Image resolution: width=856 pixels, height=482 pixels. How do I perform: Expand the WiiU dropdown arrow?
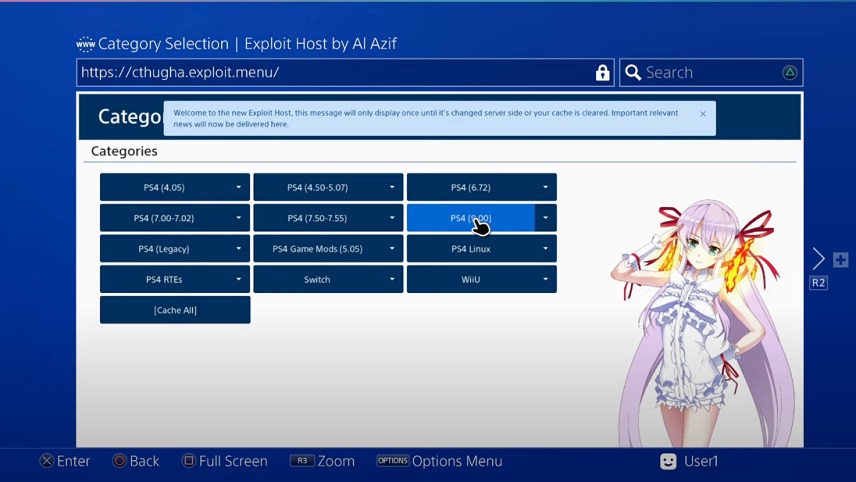(x=545, y=279)
